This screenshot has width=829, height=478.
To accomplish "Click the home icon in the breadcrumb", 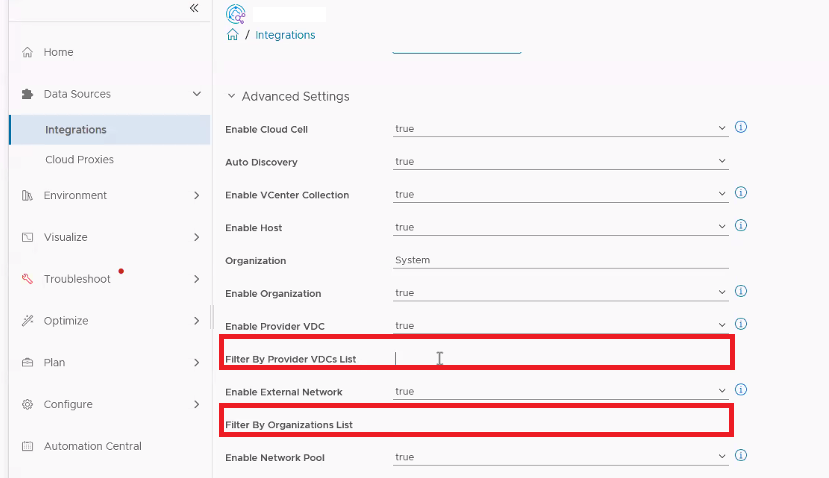I will click(x=232, y=35).
